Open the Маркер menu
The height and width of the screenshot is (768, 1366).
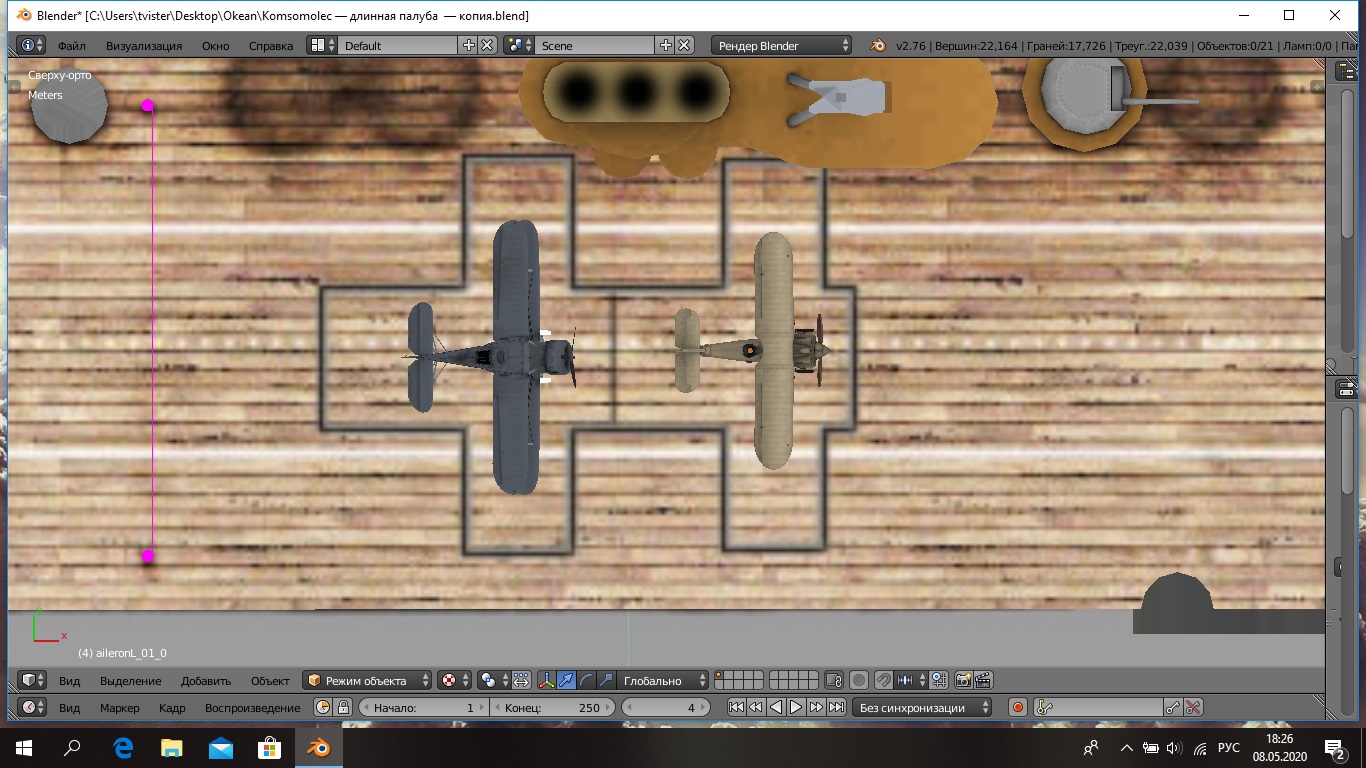coord(120,708)
